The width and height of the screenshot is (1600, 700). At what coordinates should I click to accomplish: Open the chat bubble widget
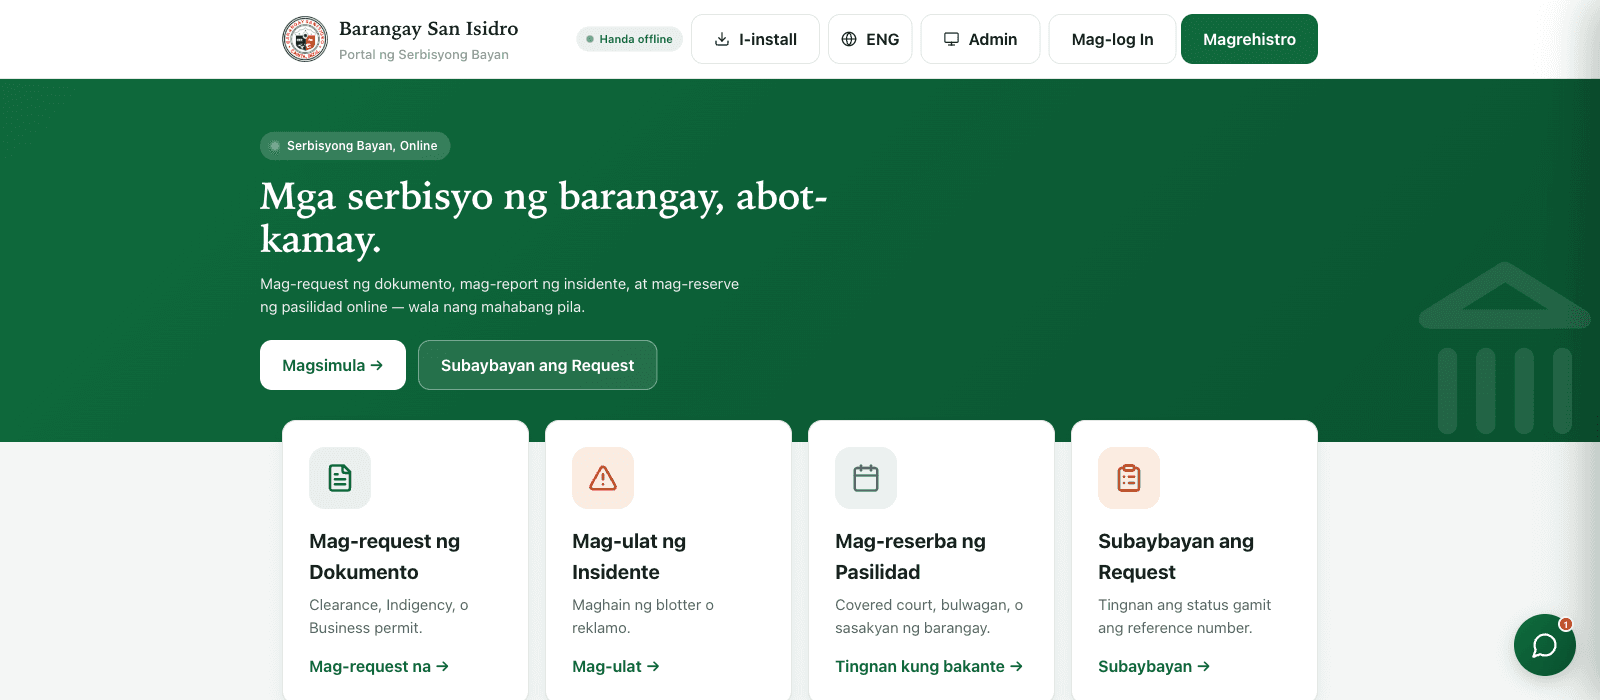click(x=1545, y=645)
